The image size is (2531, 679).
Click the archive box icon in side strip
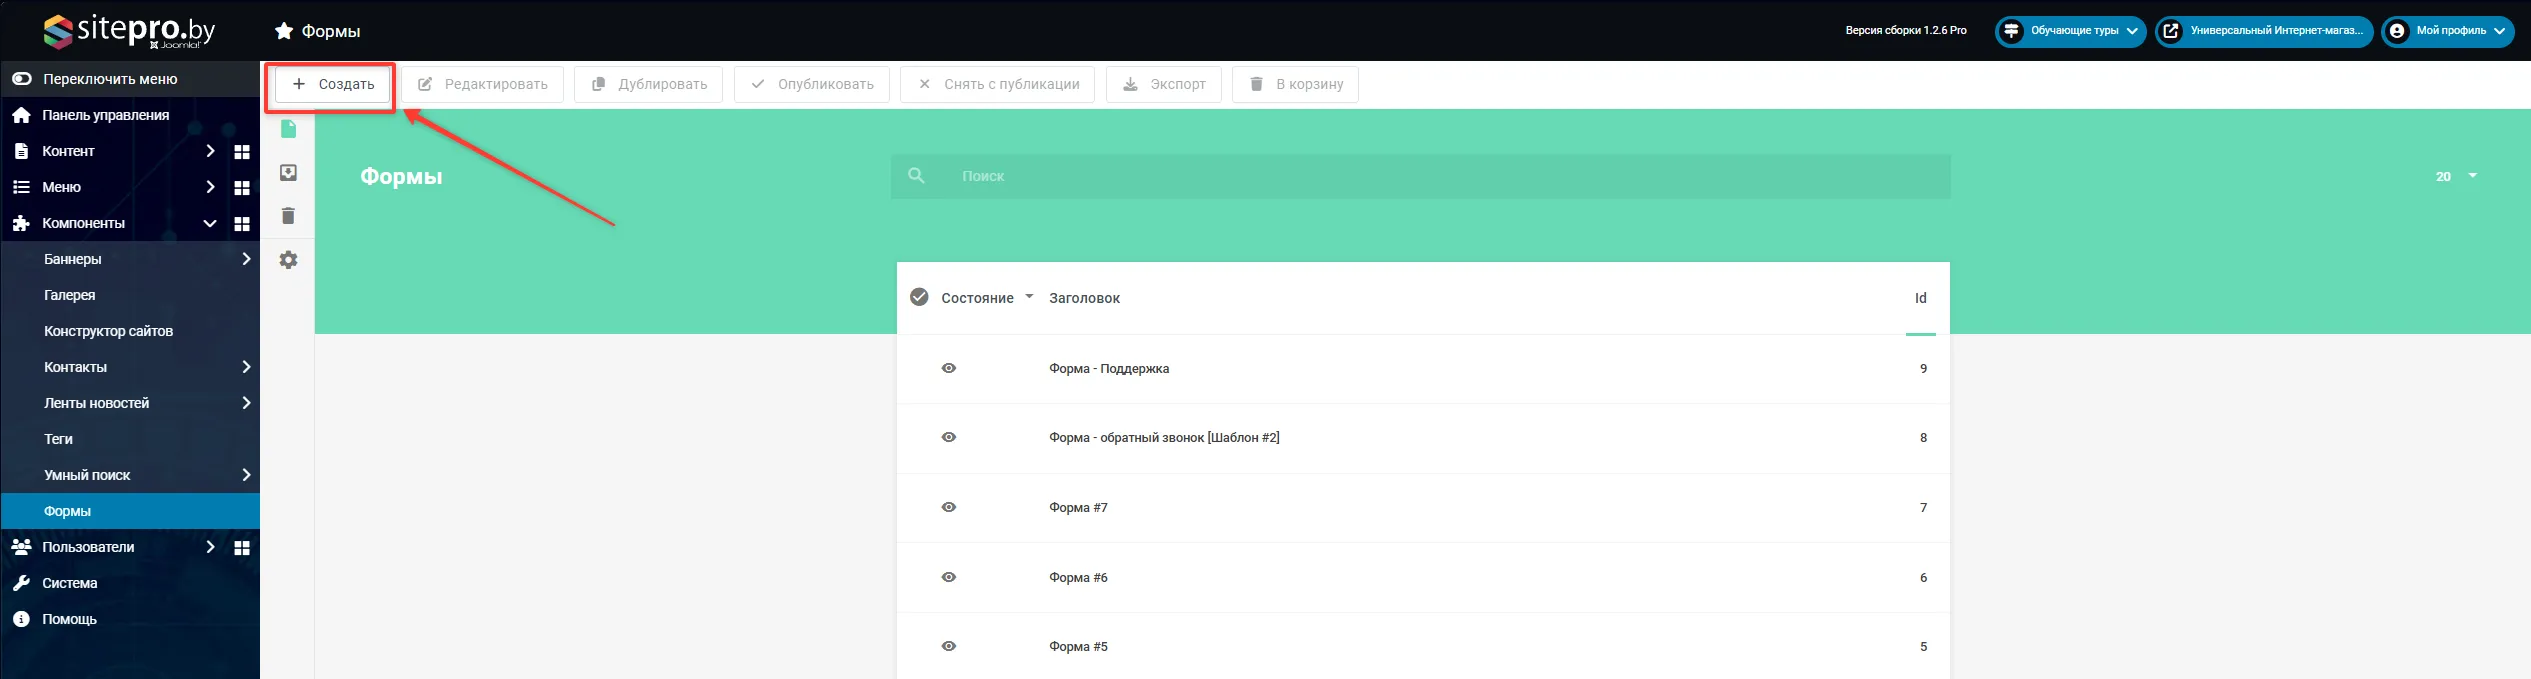[288, 173]
